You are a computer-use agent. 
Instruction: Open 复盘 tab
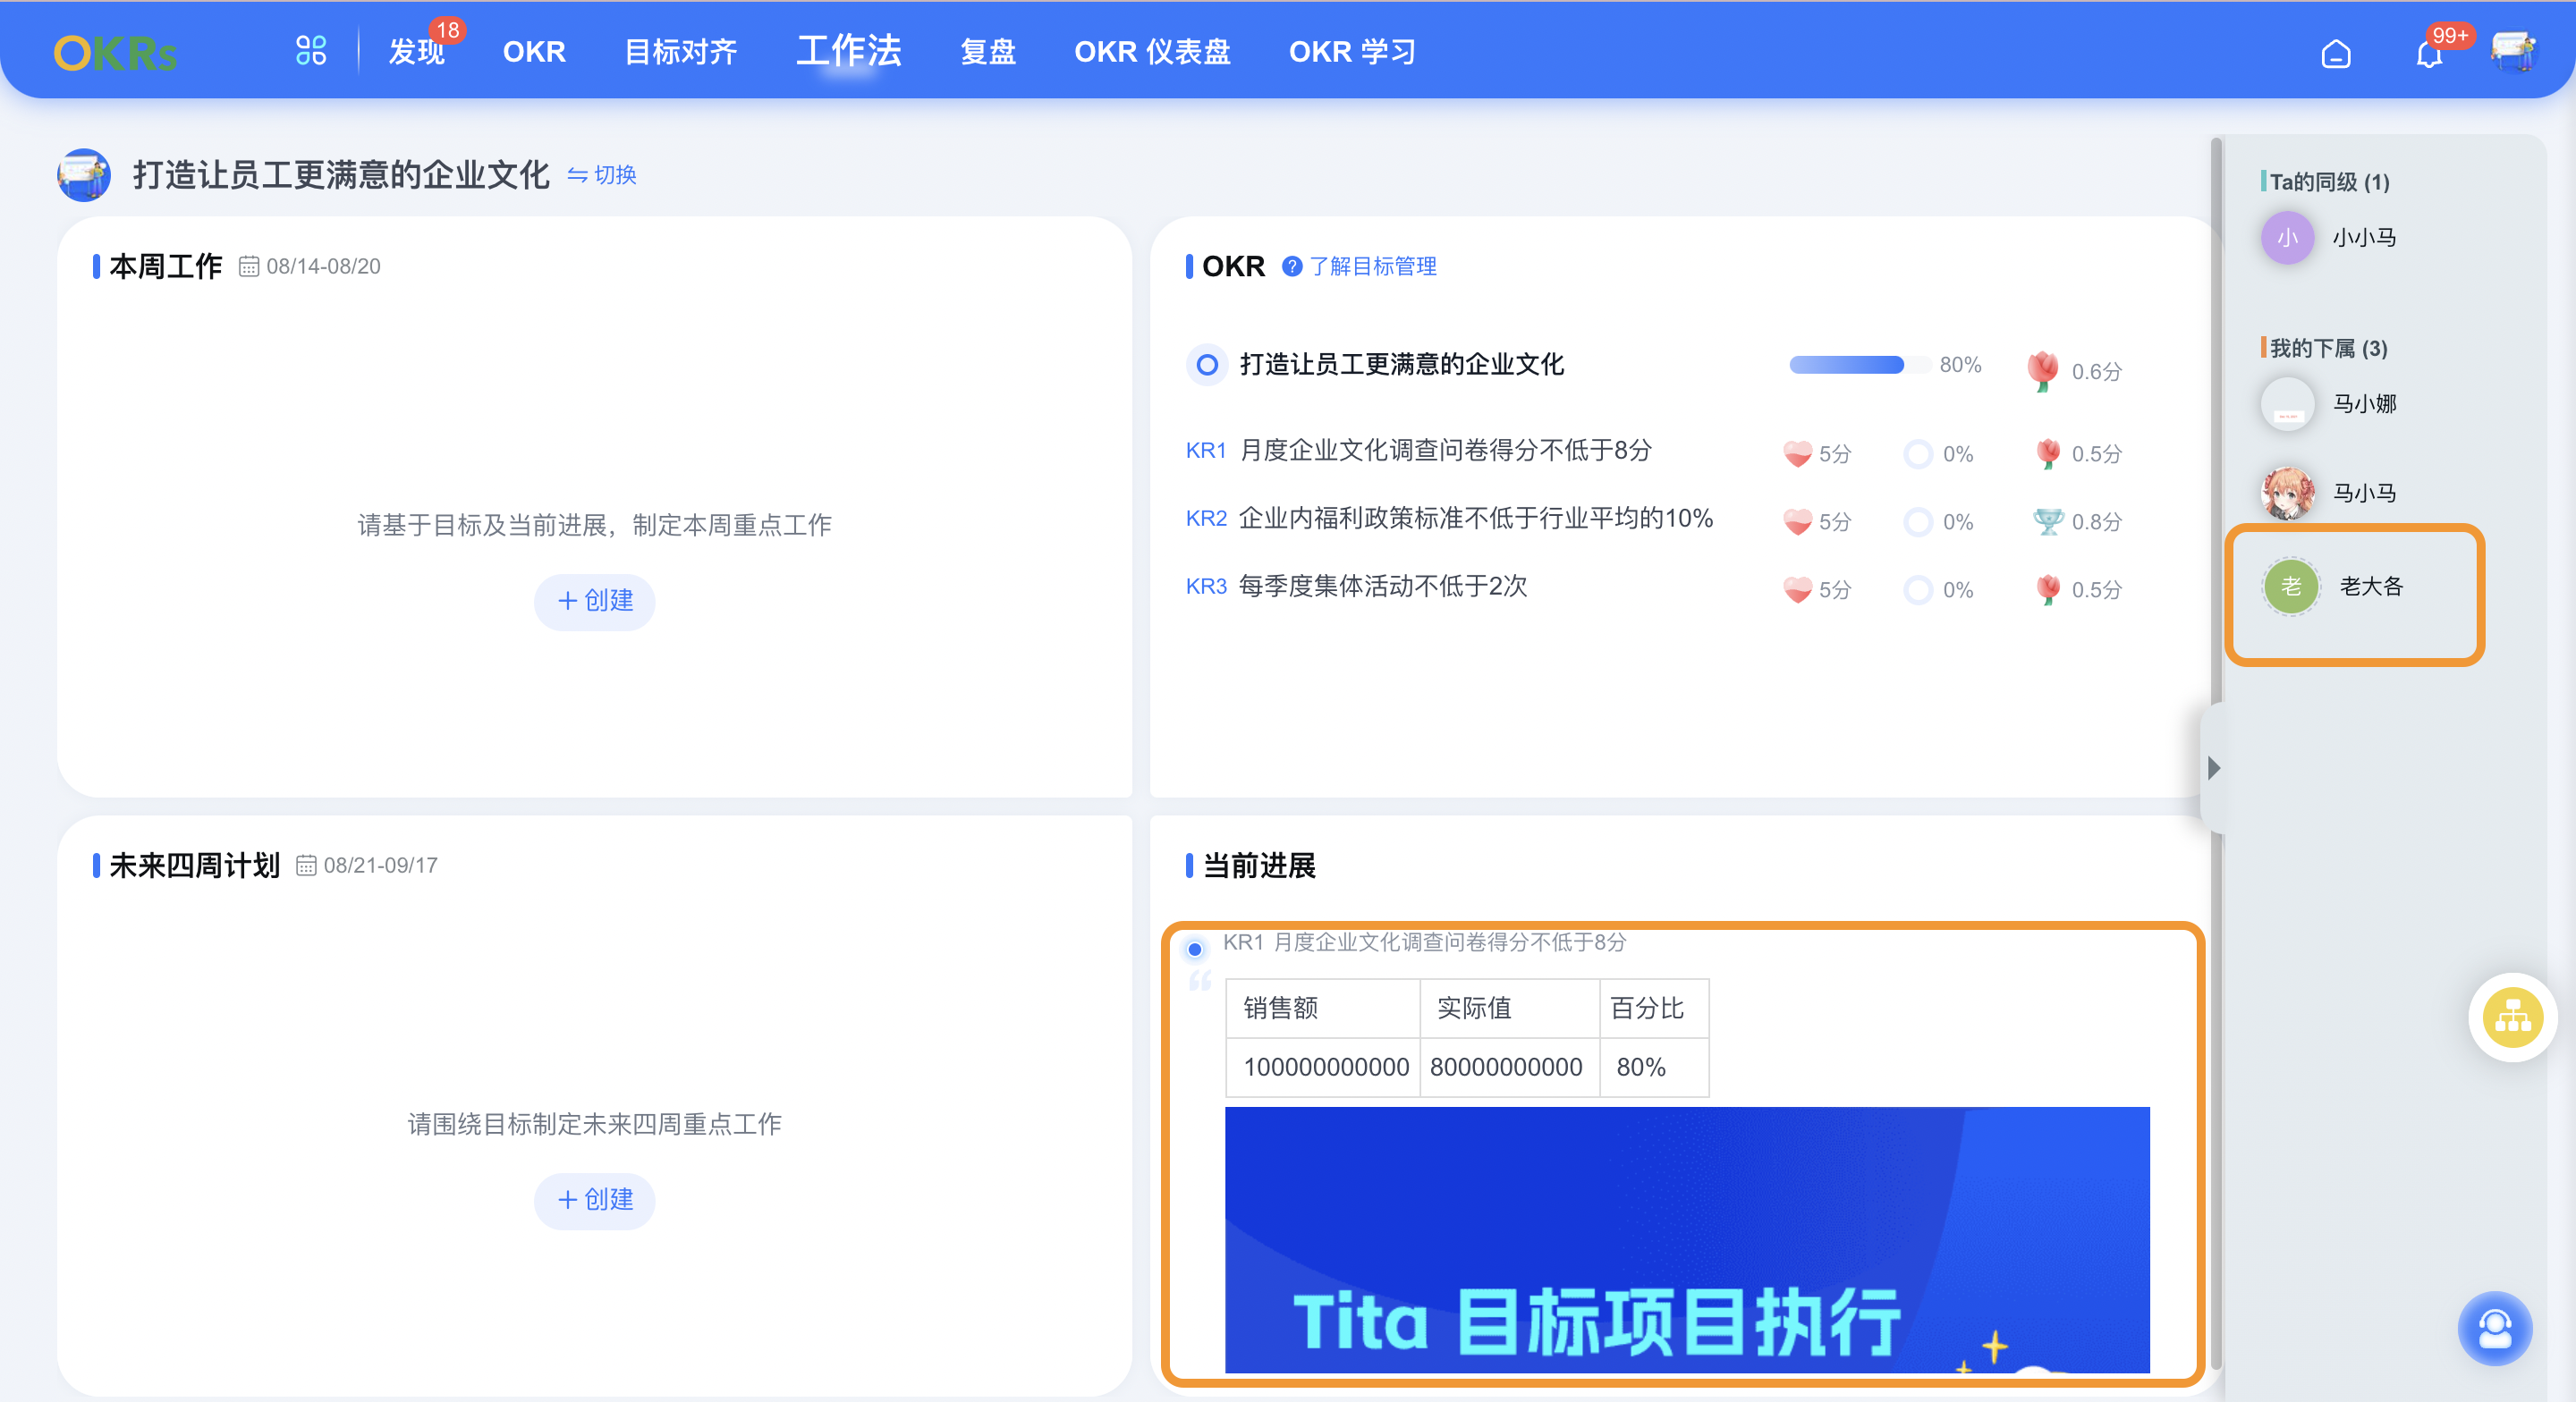point(988,51)
